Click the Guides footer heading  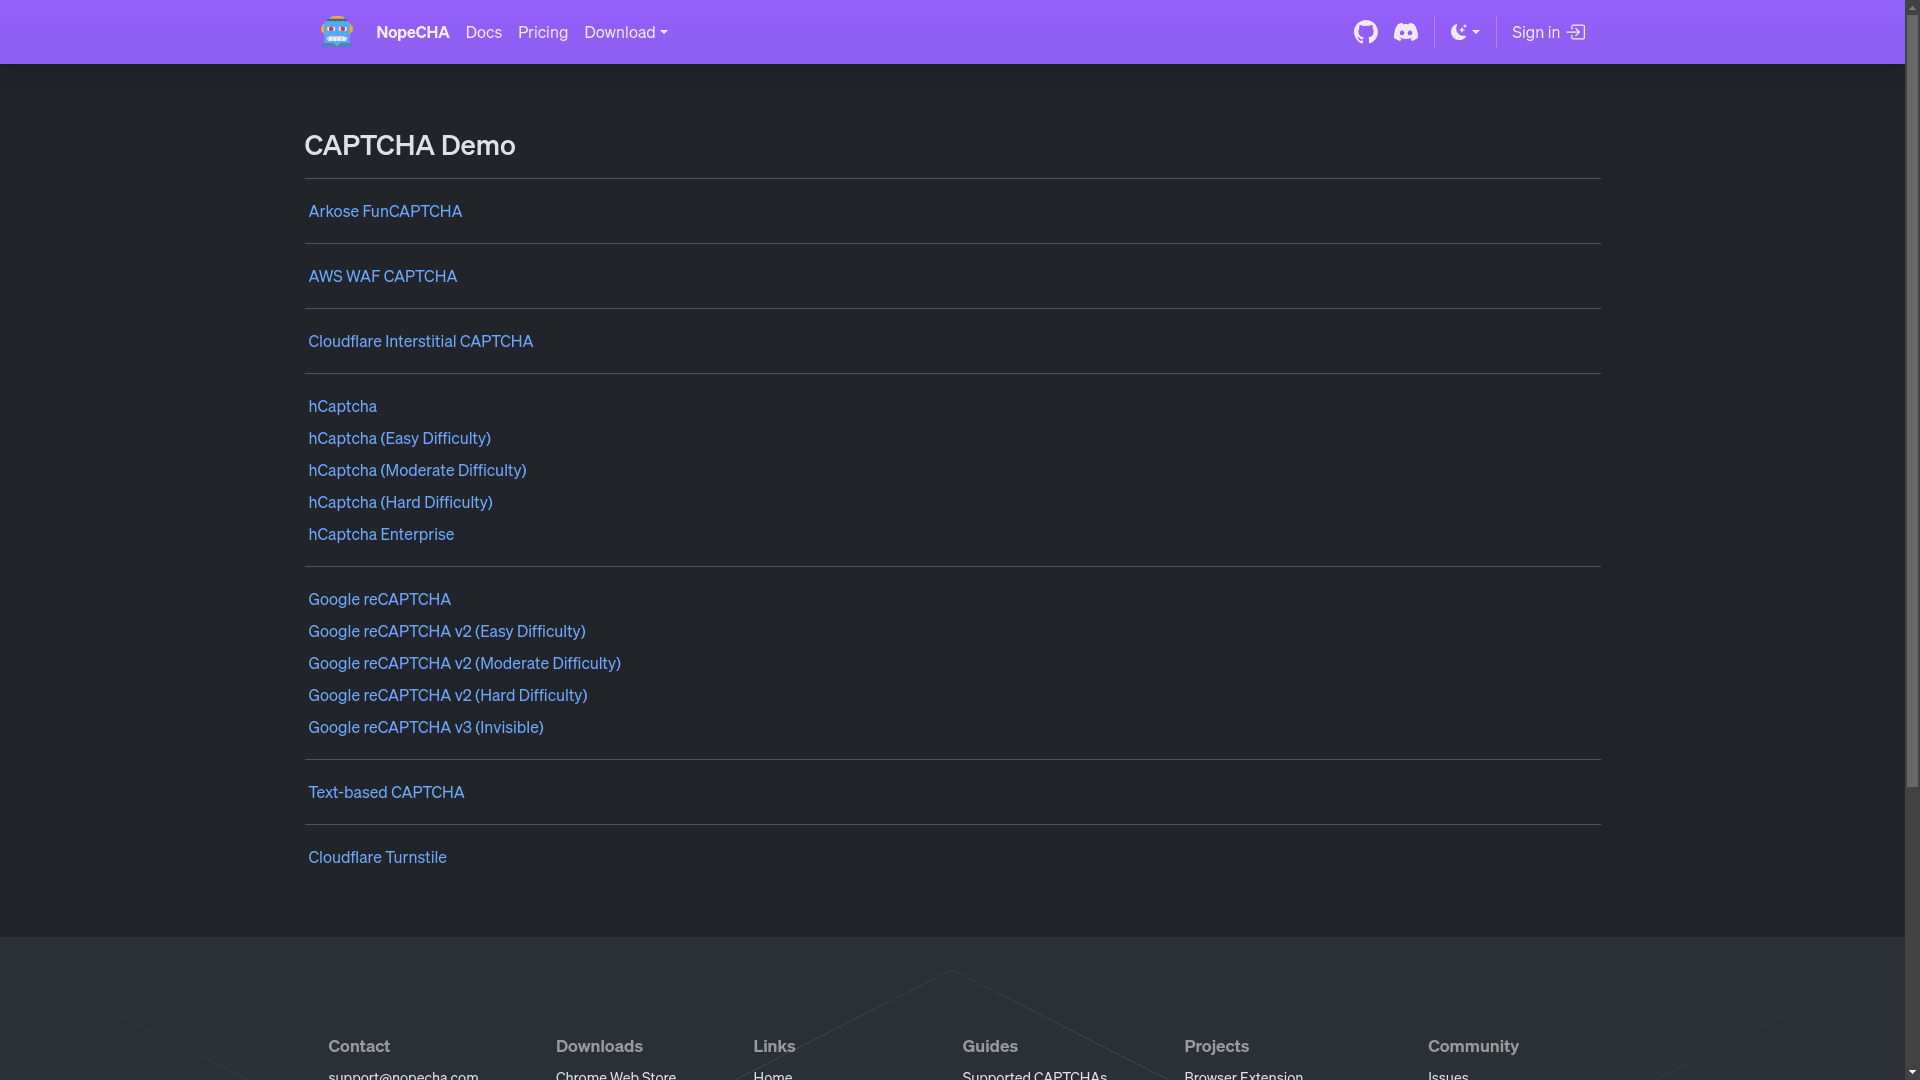click(x=990, y=1046)
